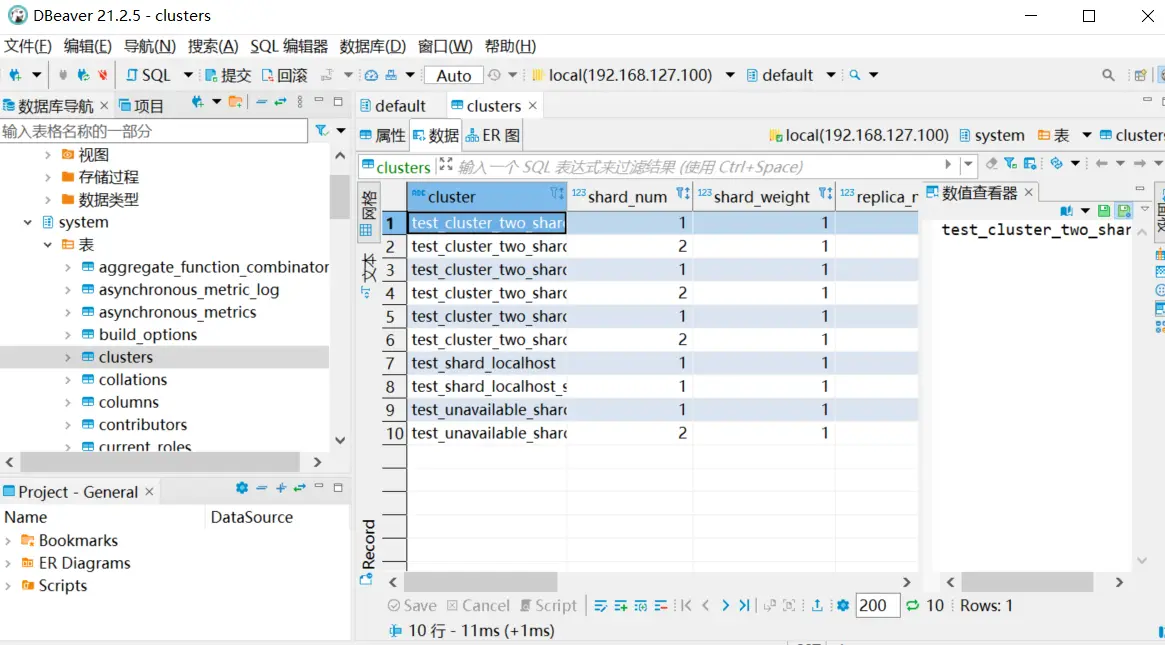Click the shard_num column sort icon
The width and height of the screenshot is (1165, 645).
click(683, 194)
